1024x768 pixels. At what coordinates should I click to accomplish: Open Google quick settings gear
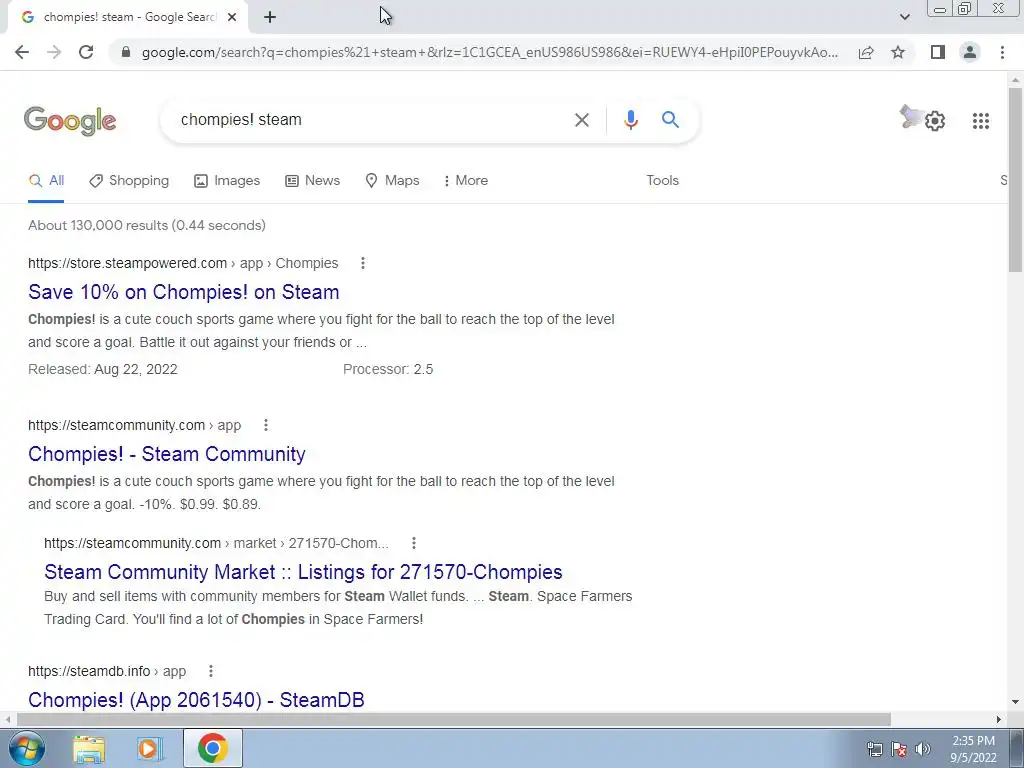pos(935,121)
